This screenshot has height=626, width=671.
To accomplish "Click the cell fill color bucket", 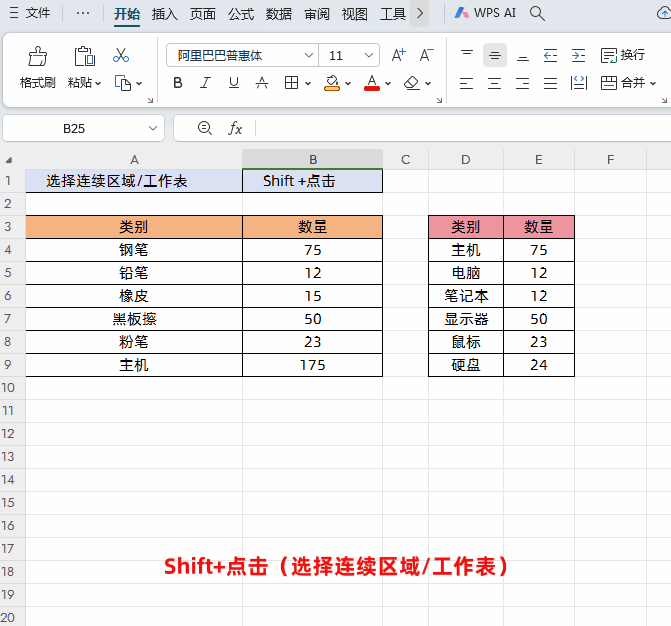I will point(332,83).
